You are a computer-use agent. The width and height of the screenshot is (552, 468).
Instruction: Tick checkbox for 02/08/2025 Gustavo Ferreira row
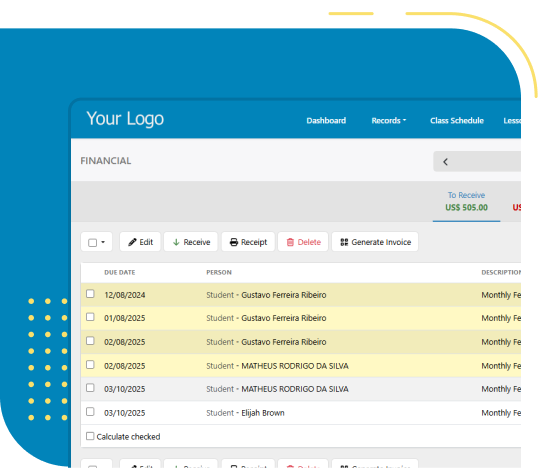[90, 341]
